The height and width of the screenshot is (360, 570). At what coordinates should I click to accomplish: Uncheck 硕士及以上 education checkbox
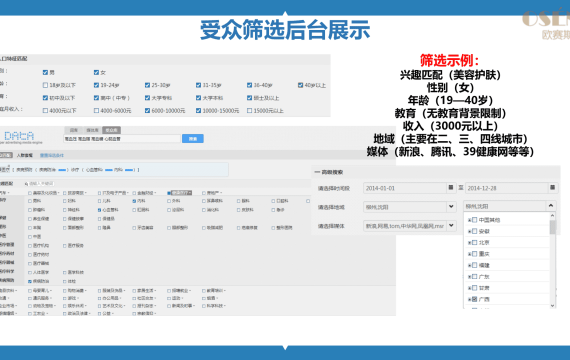tap(249, 98)
